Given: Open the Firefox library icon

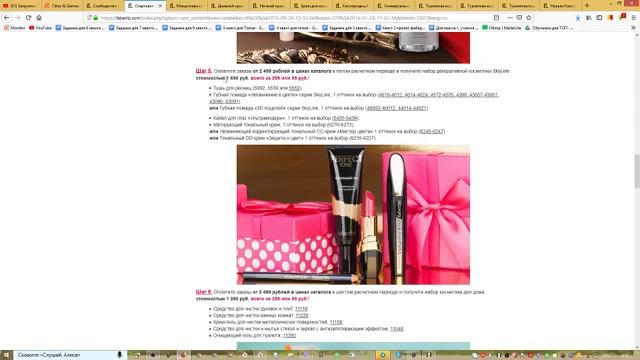Looking at the screenshot, I should tap(589, 18).
